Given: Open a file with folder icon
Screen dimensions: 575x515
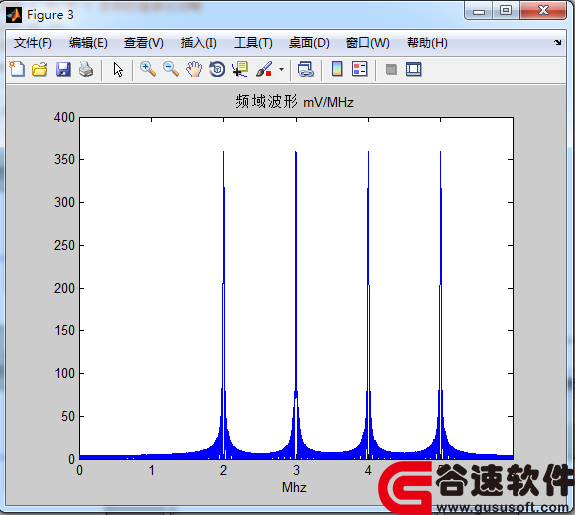Looking at the screenshot, I should (40, 69).
